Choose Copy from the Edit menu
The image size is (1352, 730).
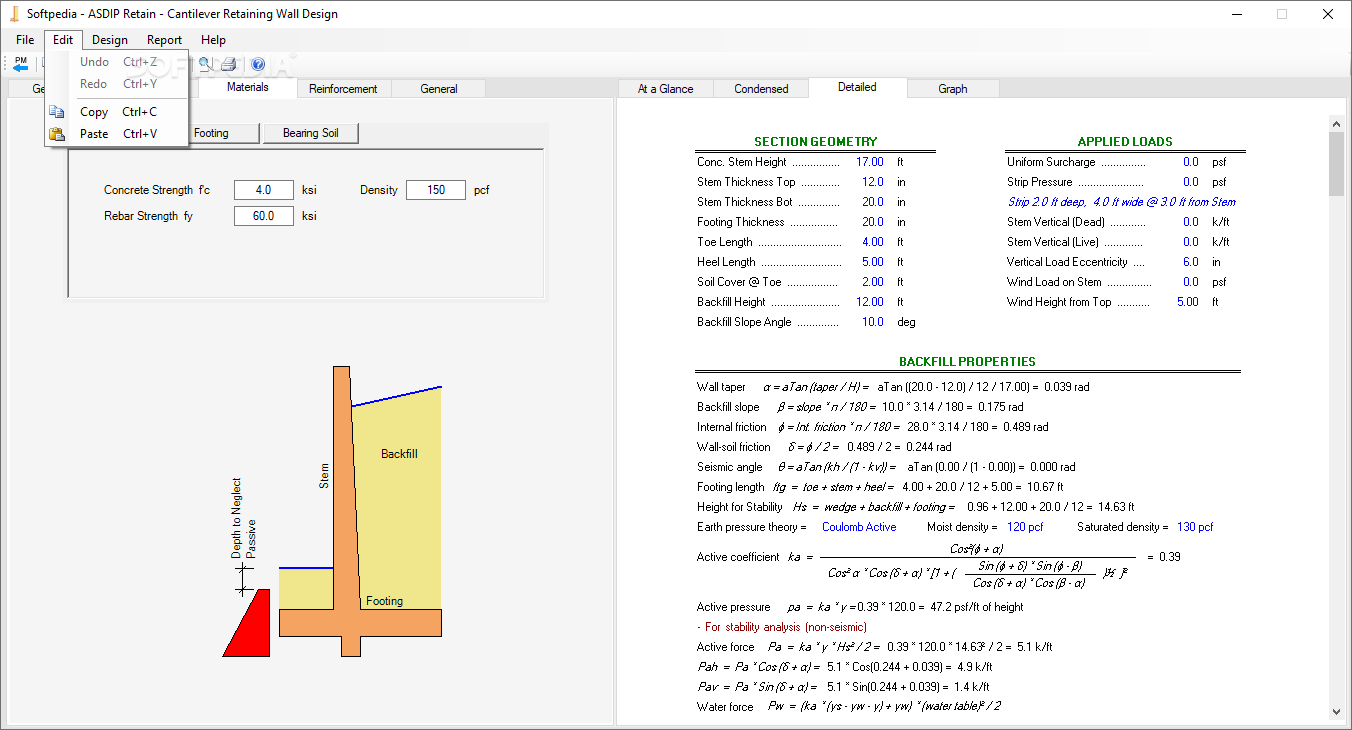117,112
